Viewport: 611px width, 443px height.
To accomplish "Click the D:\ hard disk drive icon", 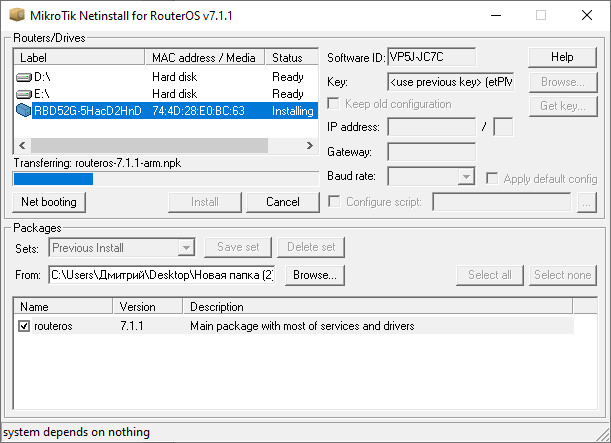I will [24, 76].
